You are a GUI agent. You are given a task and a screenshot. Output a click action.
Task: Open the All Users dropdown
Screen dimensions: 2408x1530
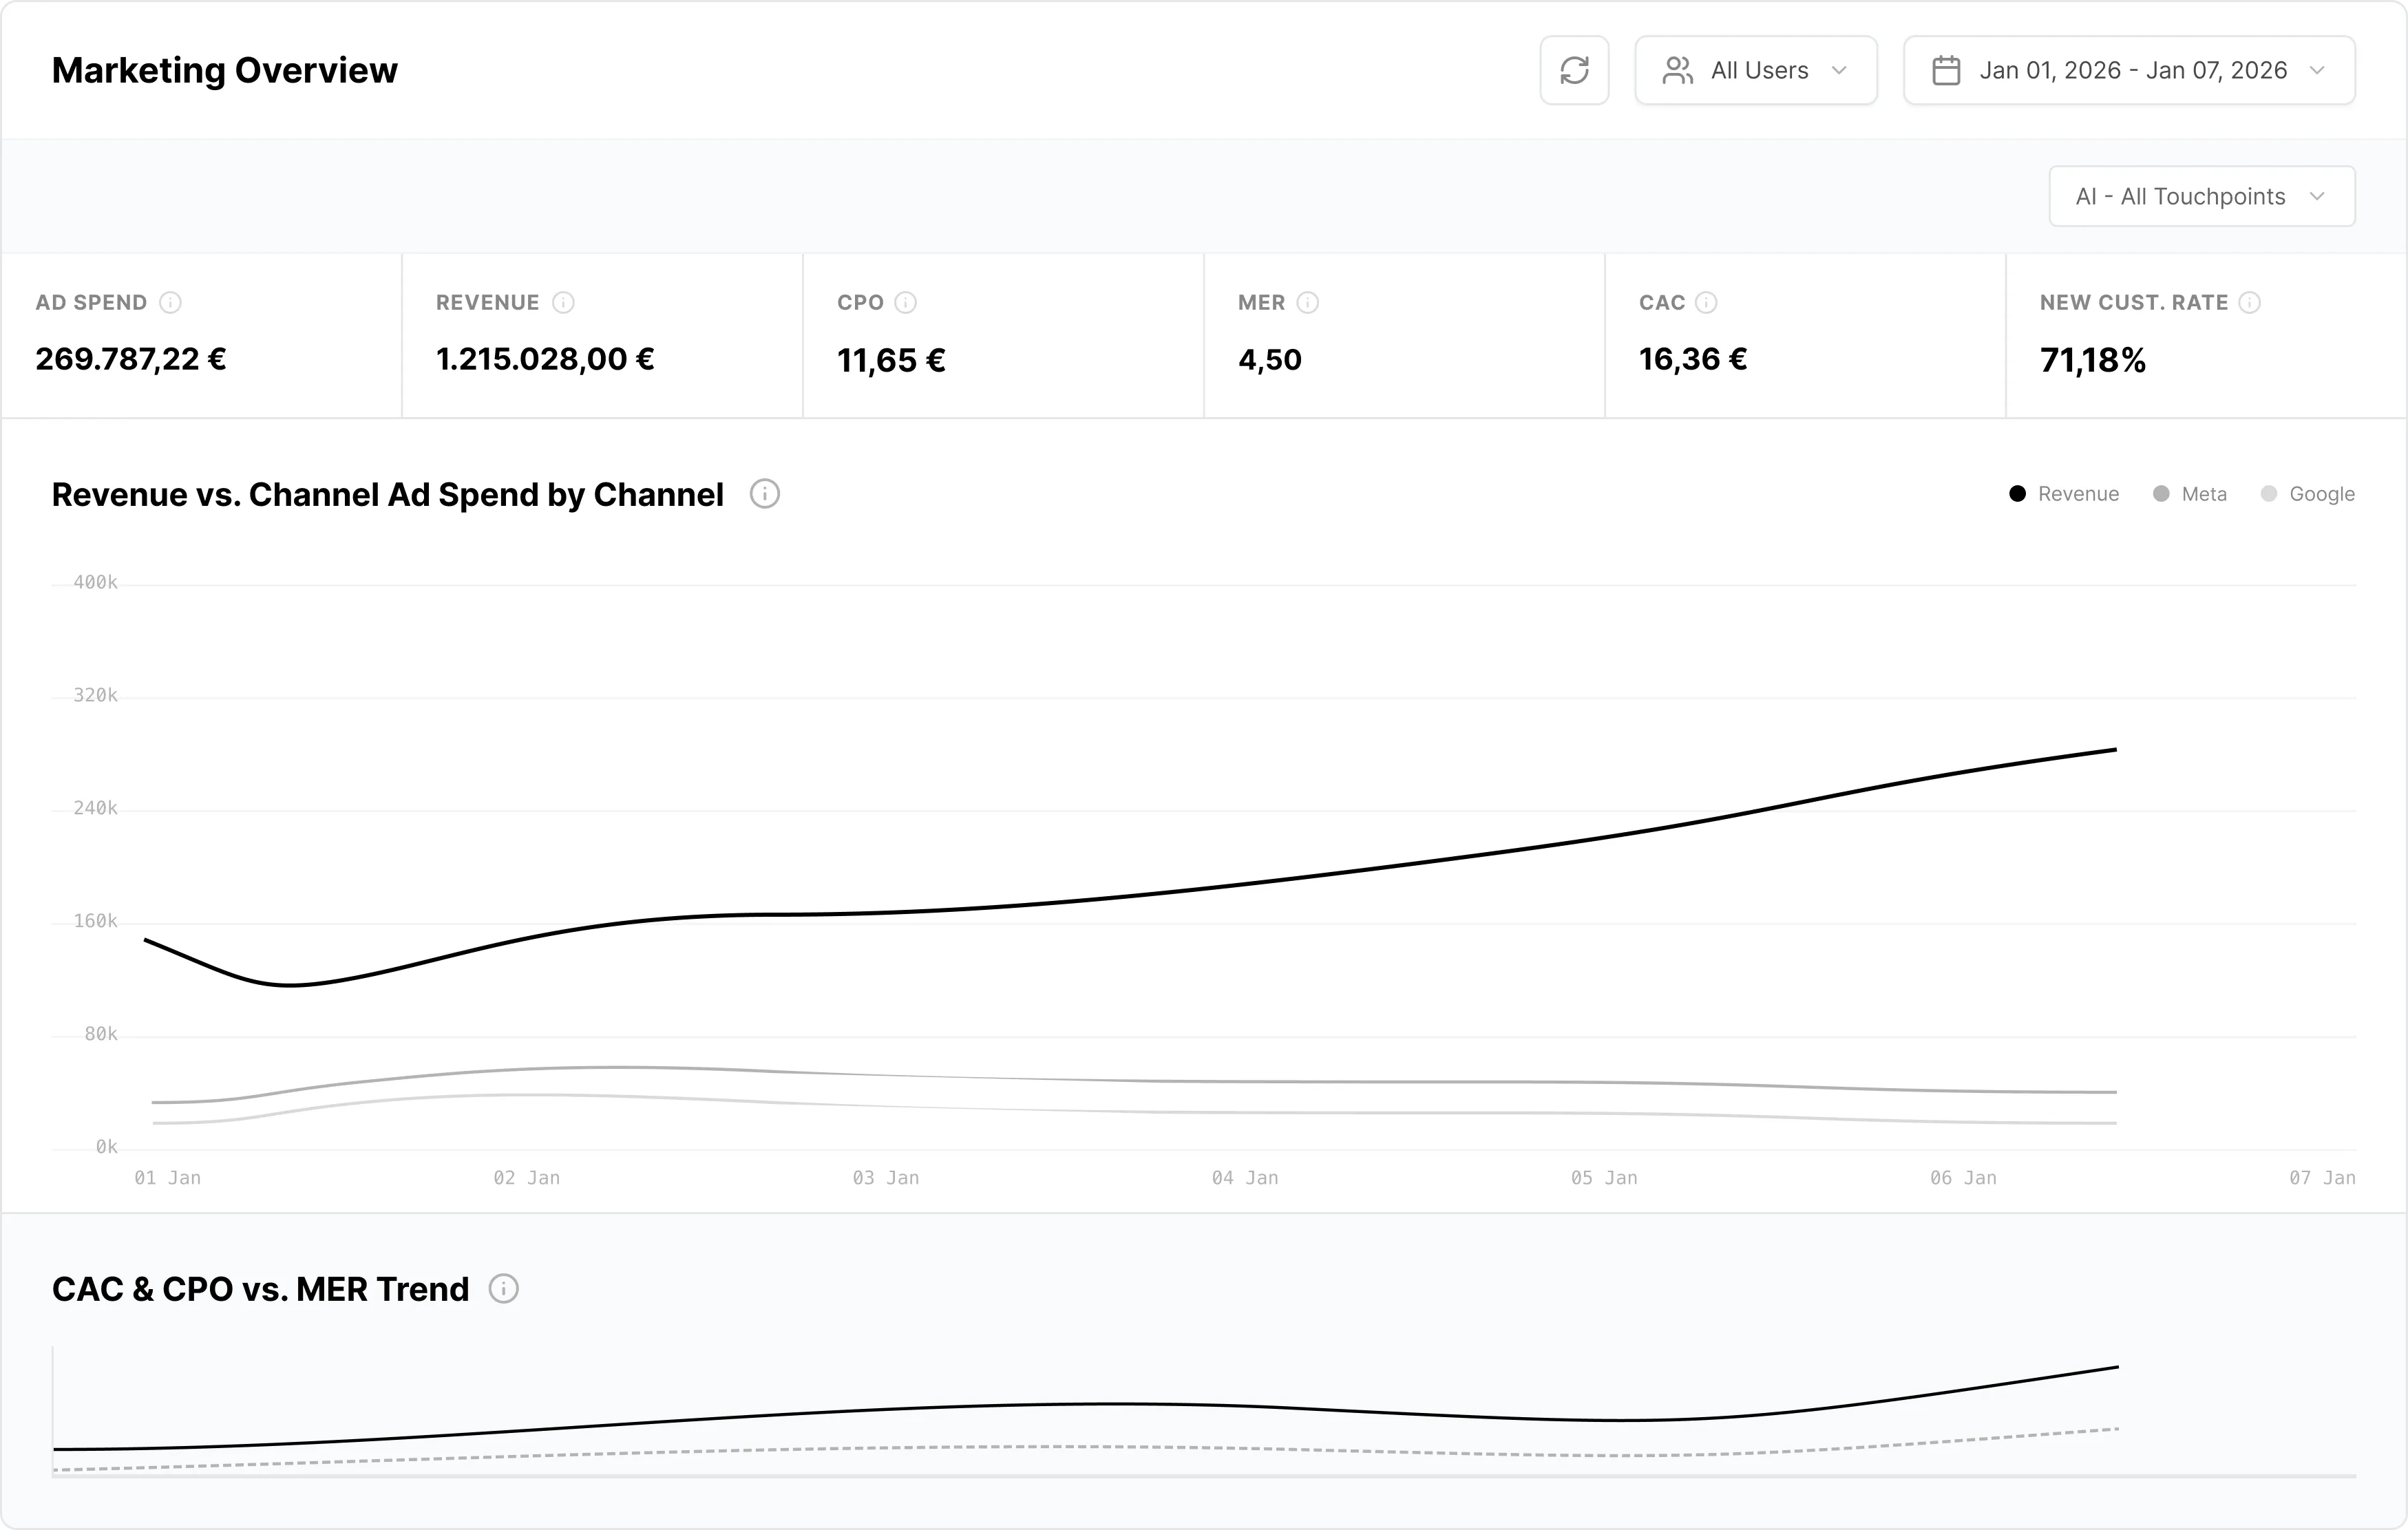1755,70
